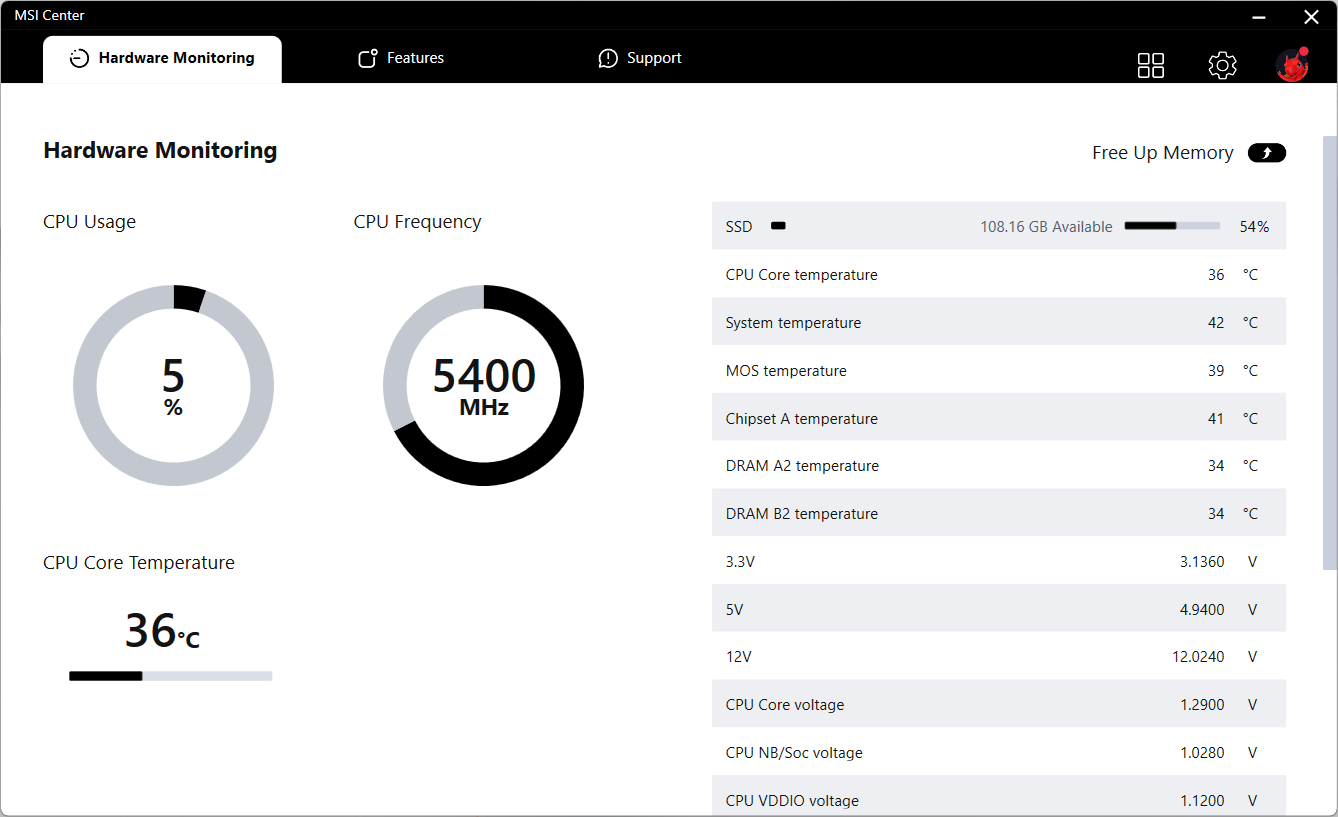The image size is (1338, 817).
Task: Switch to the Features tab
Action: point(401,59)
